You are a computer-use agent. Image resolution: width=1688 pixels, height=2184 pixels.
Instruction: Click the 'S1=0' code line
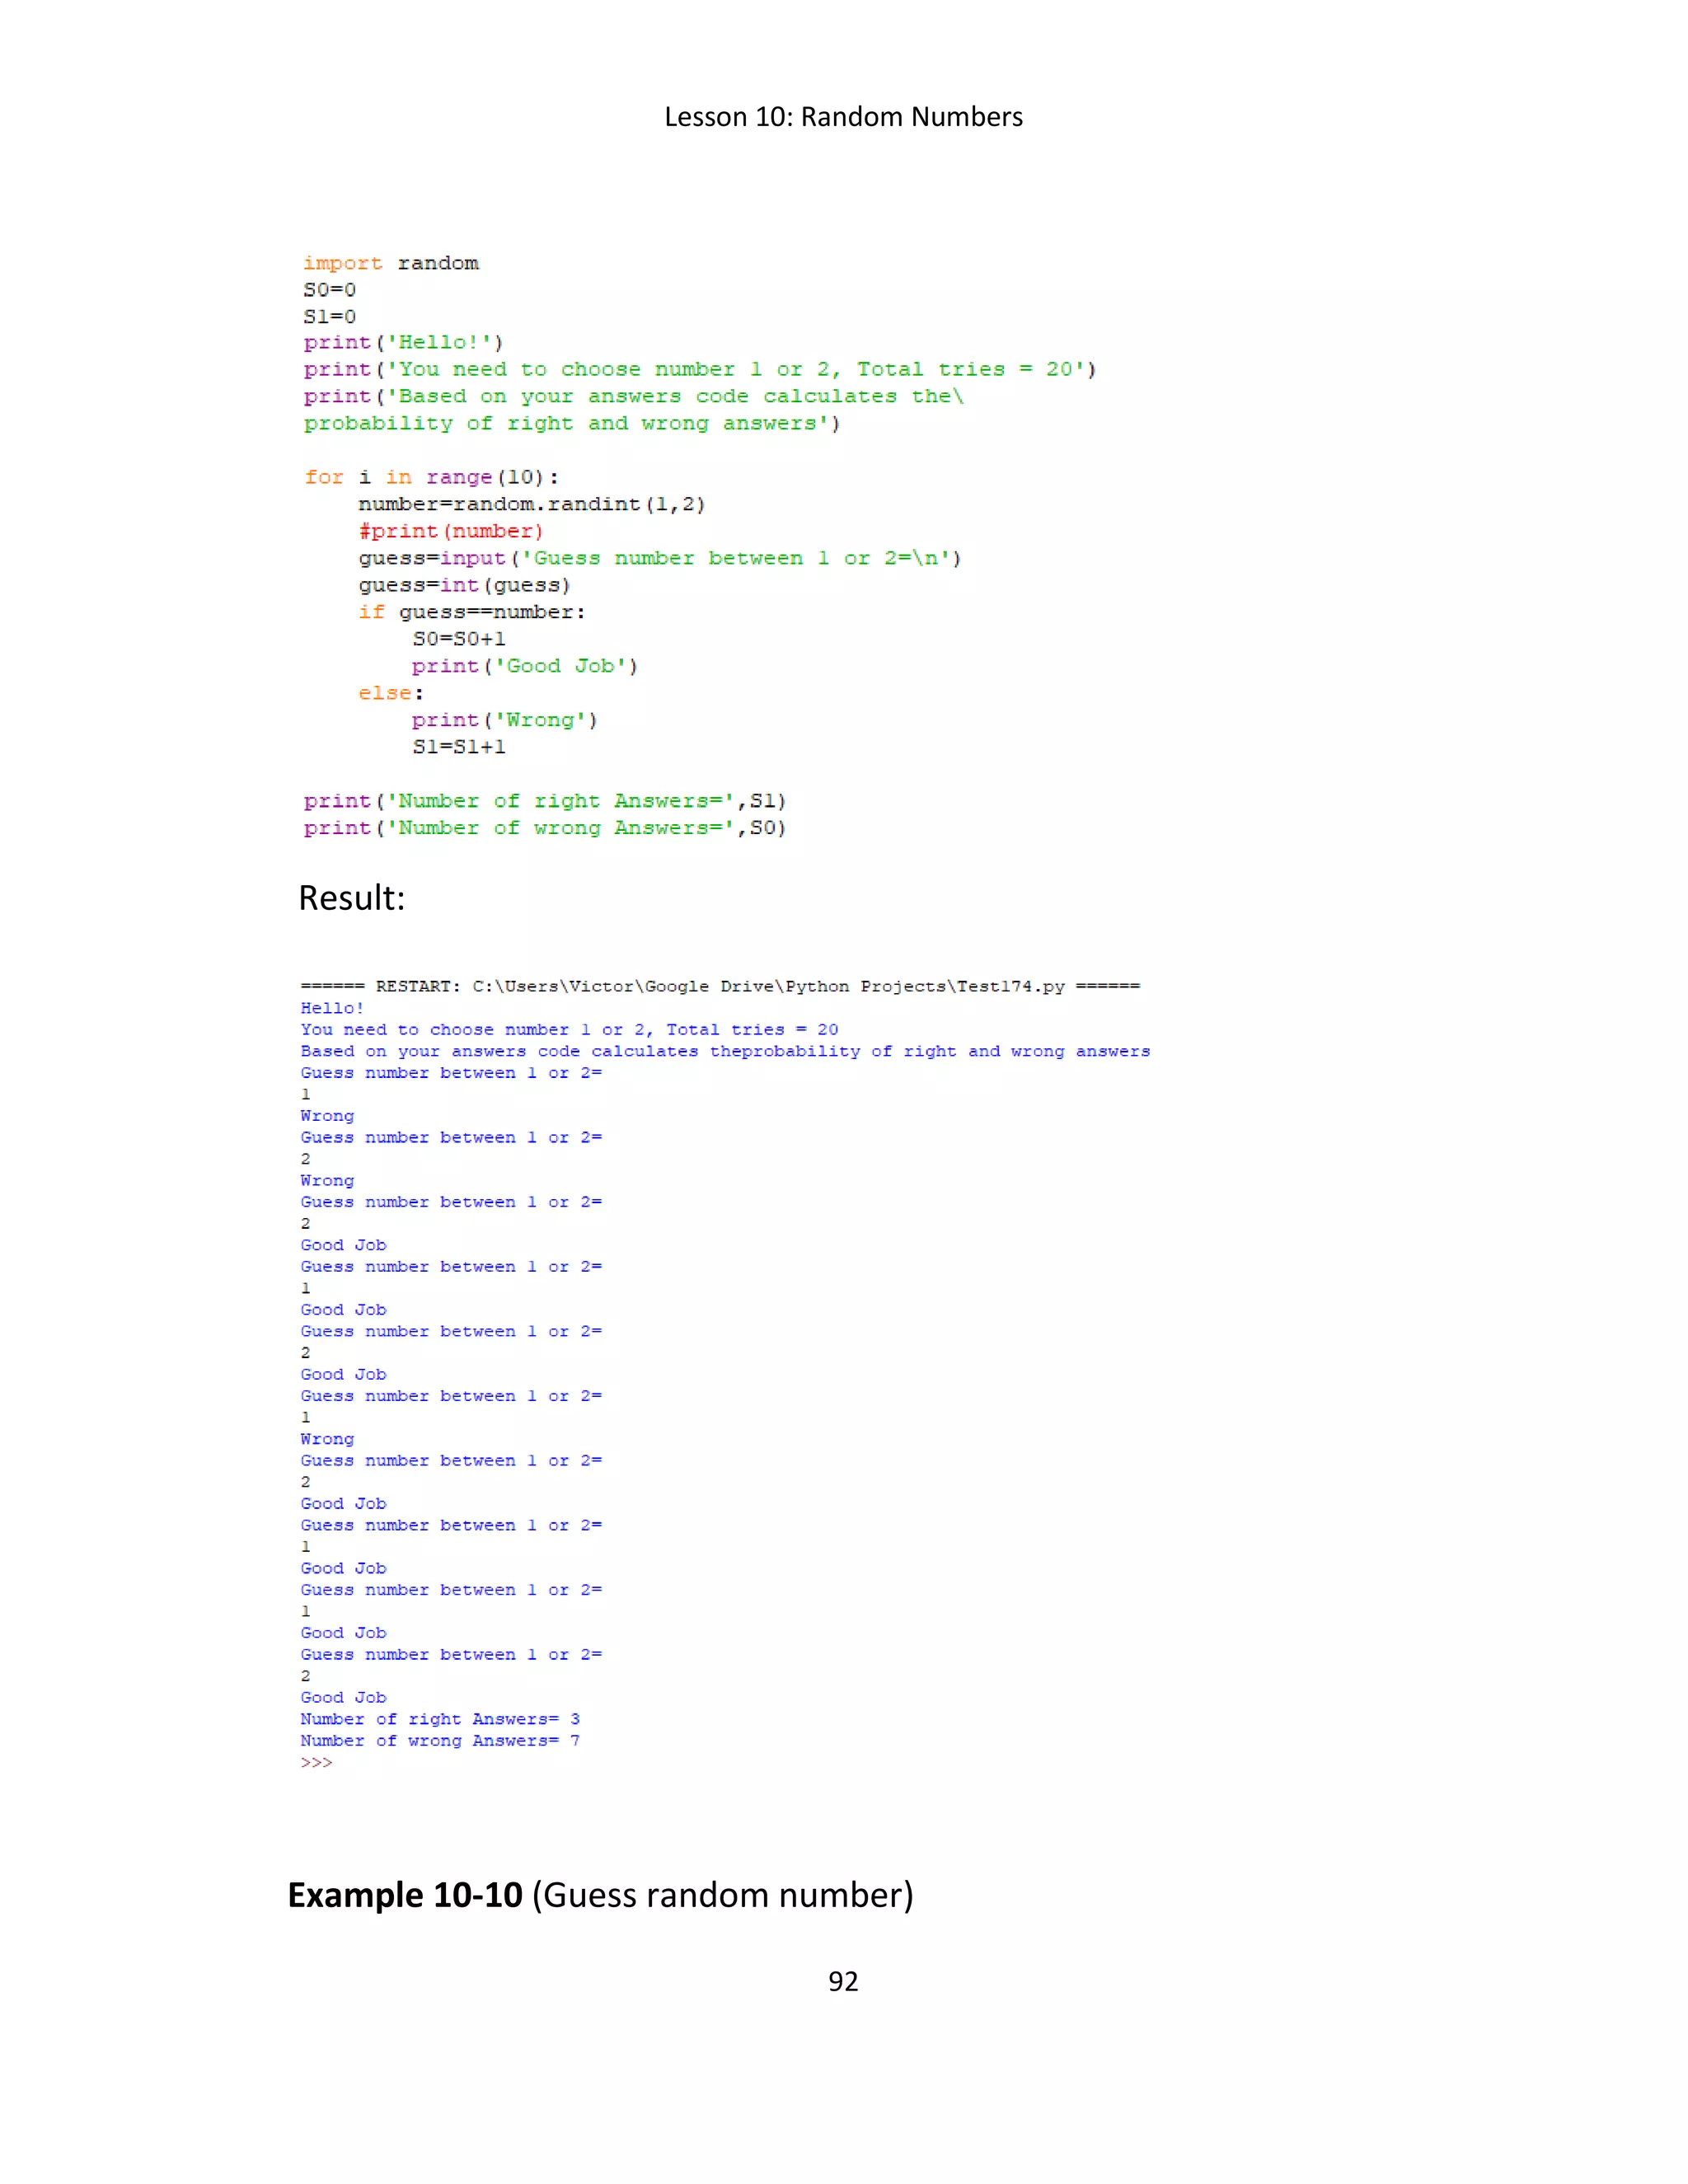[330, 317]
